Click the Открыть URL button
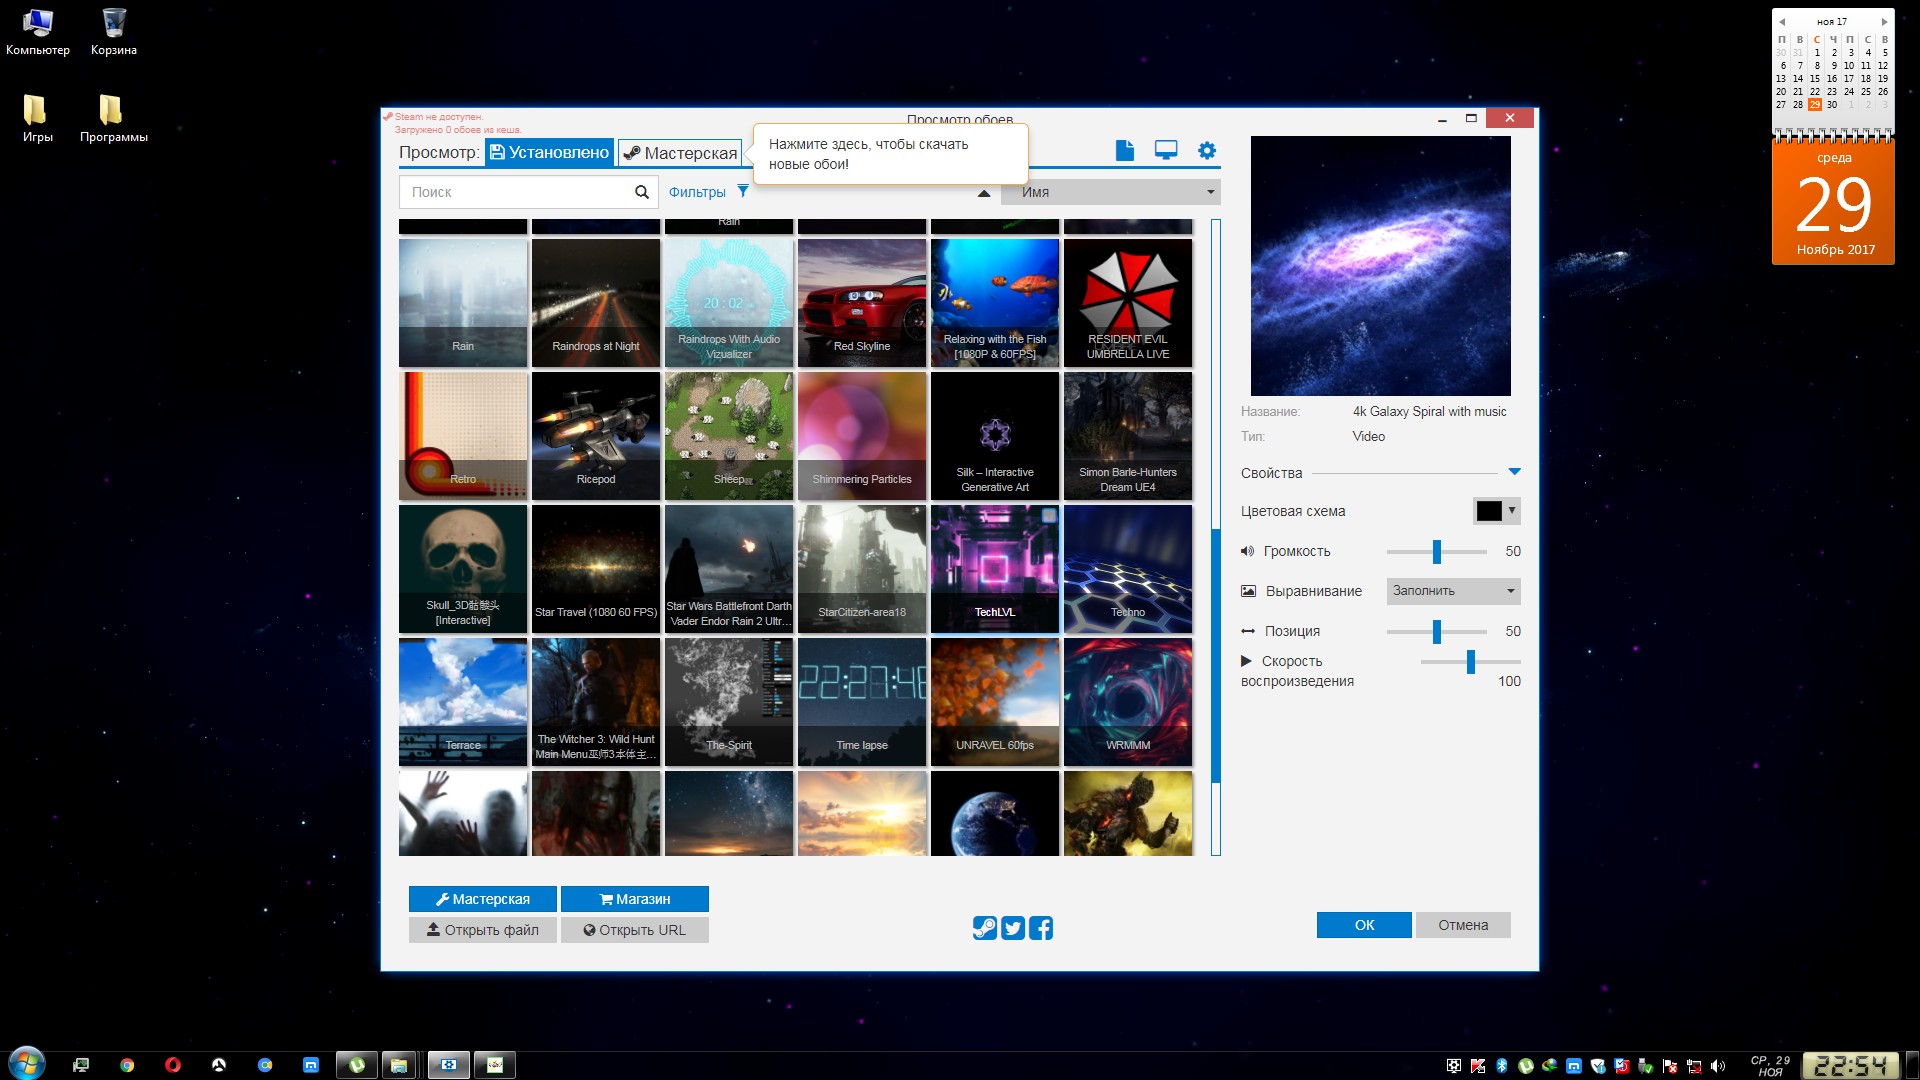 coord(634,930)
